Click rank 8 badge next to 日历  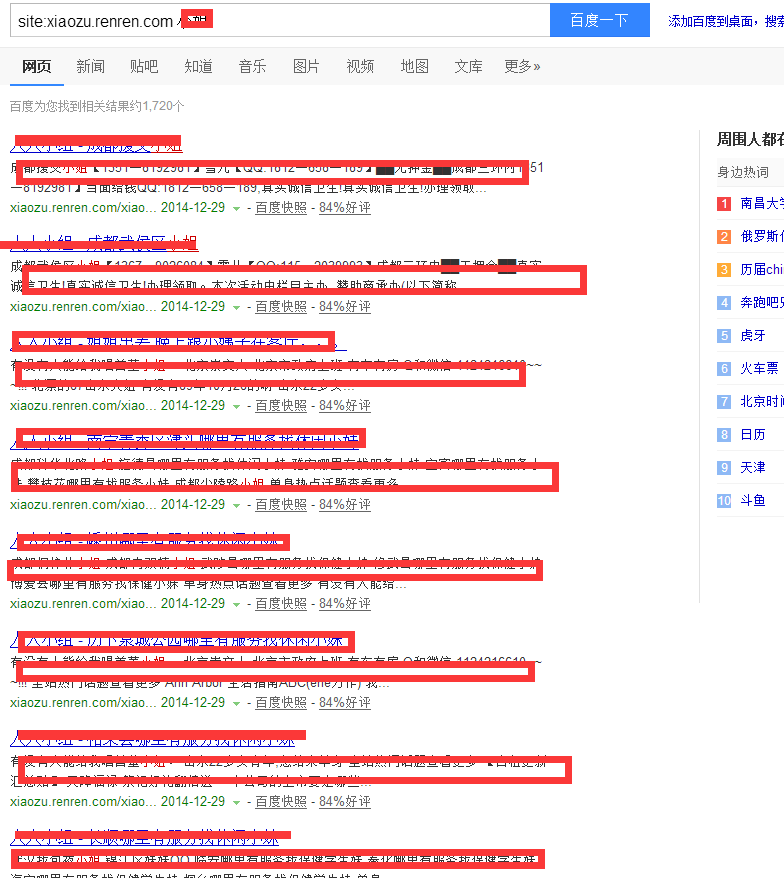(724, 435)
